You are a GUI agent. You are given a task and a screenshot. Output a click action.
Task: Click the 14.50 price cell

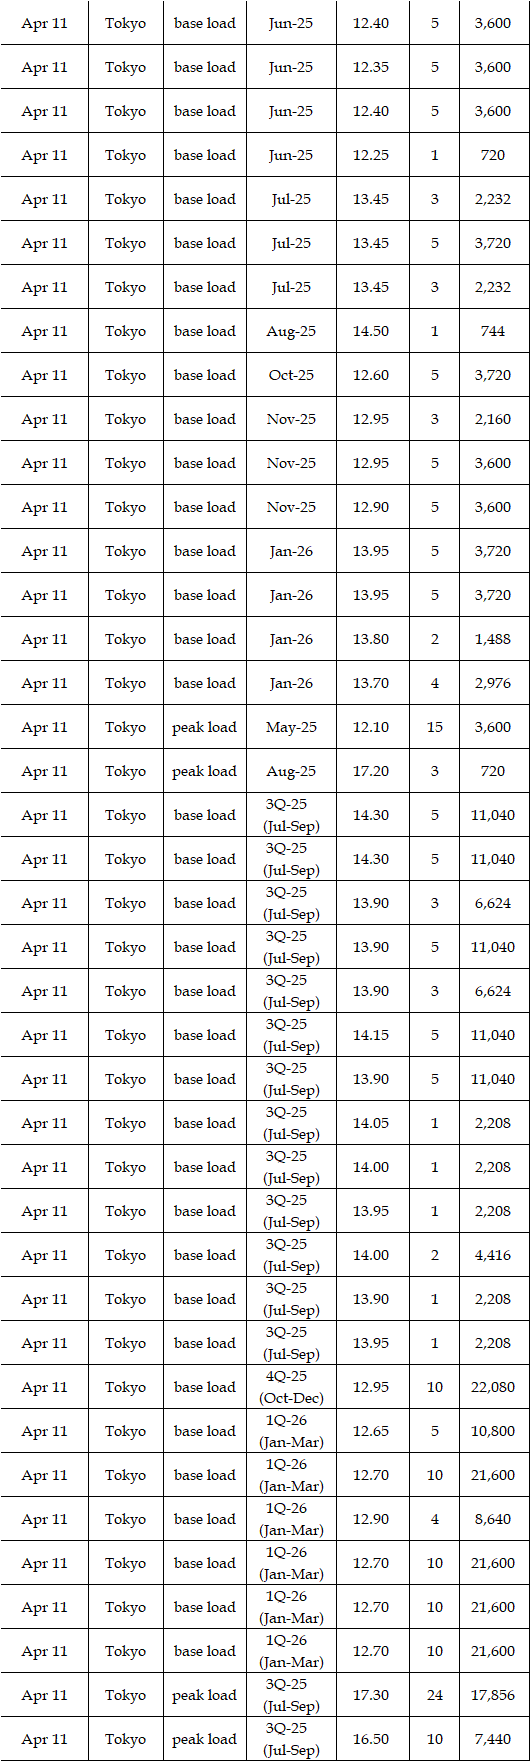pyautogui.click(x=370, y=331)
